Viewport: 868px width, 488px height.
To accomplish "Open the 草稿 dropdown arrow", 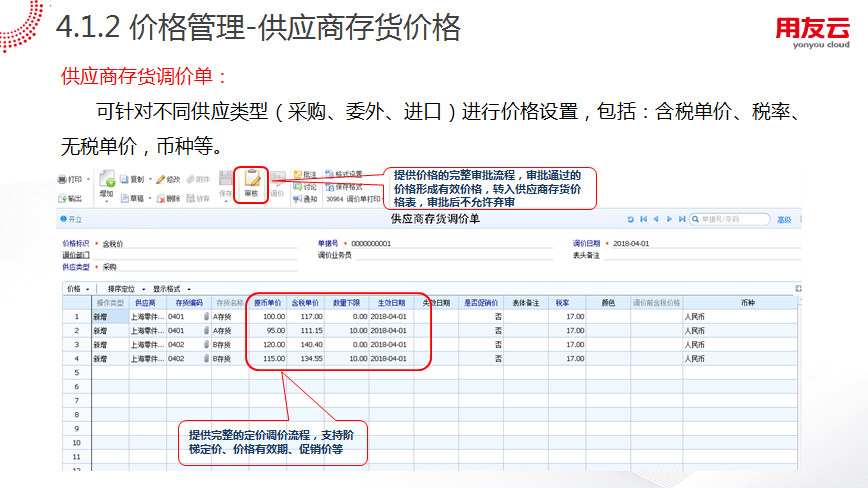I will [150, 198].
